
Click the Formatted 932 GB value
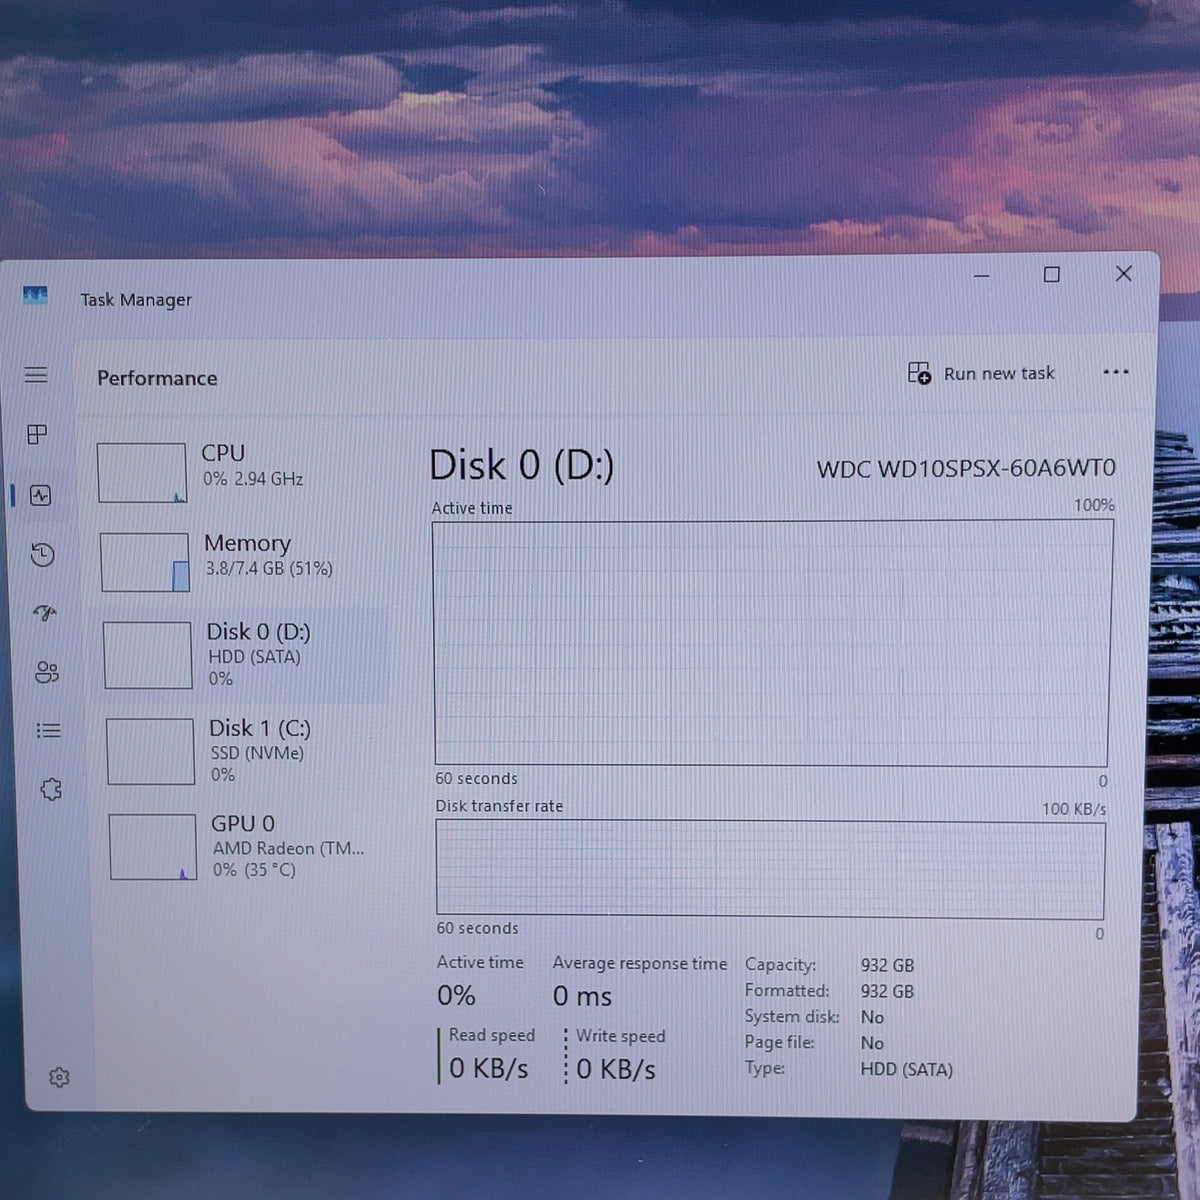887,991
